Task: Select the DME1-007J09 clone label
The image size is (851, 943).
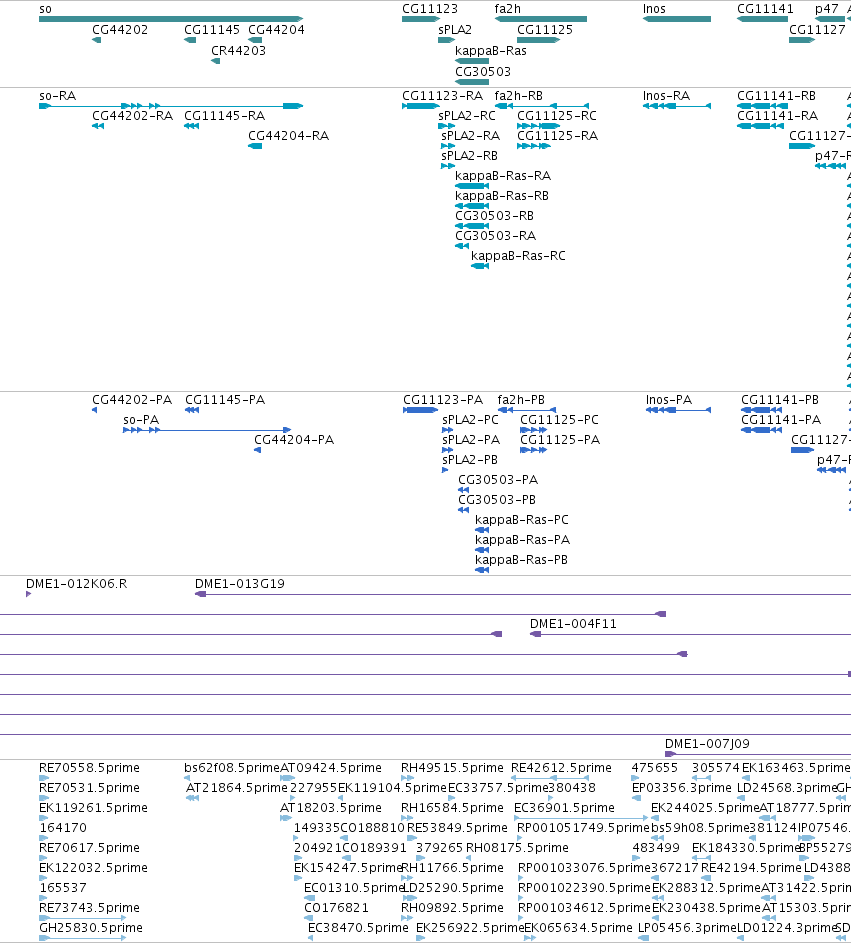Action: pyautogui.click(x=707, y=743)
